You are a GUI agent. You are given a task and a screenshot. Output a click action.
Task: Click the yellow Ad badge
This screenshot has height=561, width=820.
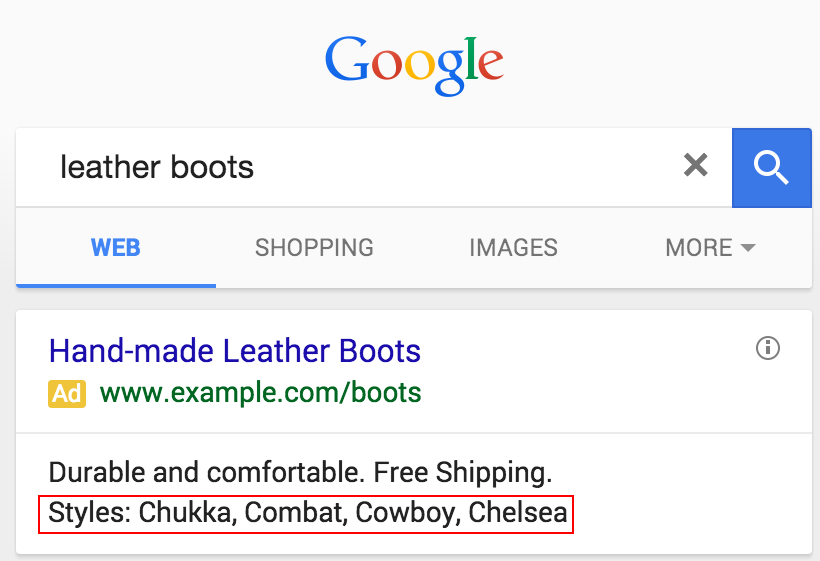(x=67, y=394)
